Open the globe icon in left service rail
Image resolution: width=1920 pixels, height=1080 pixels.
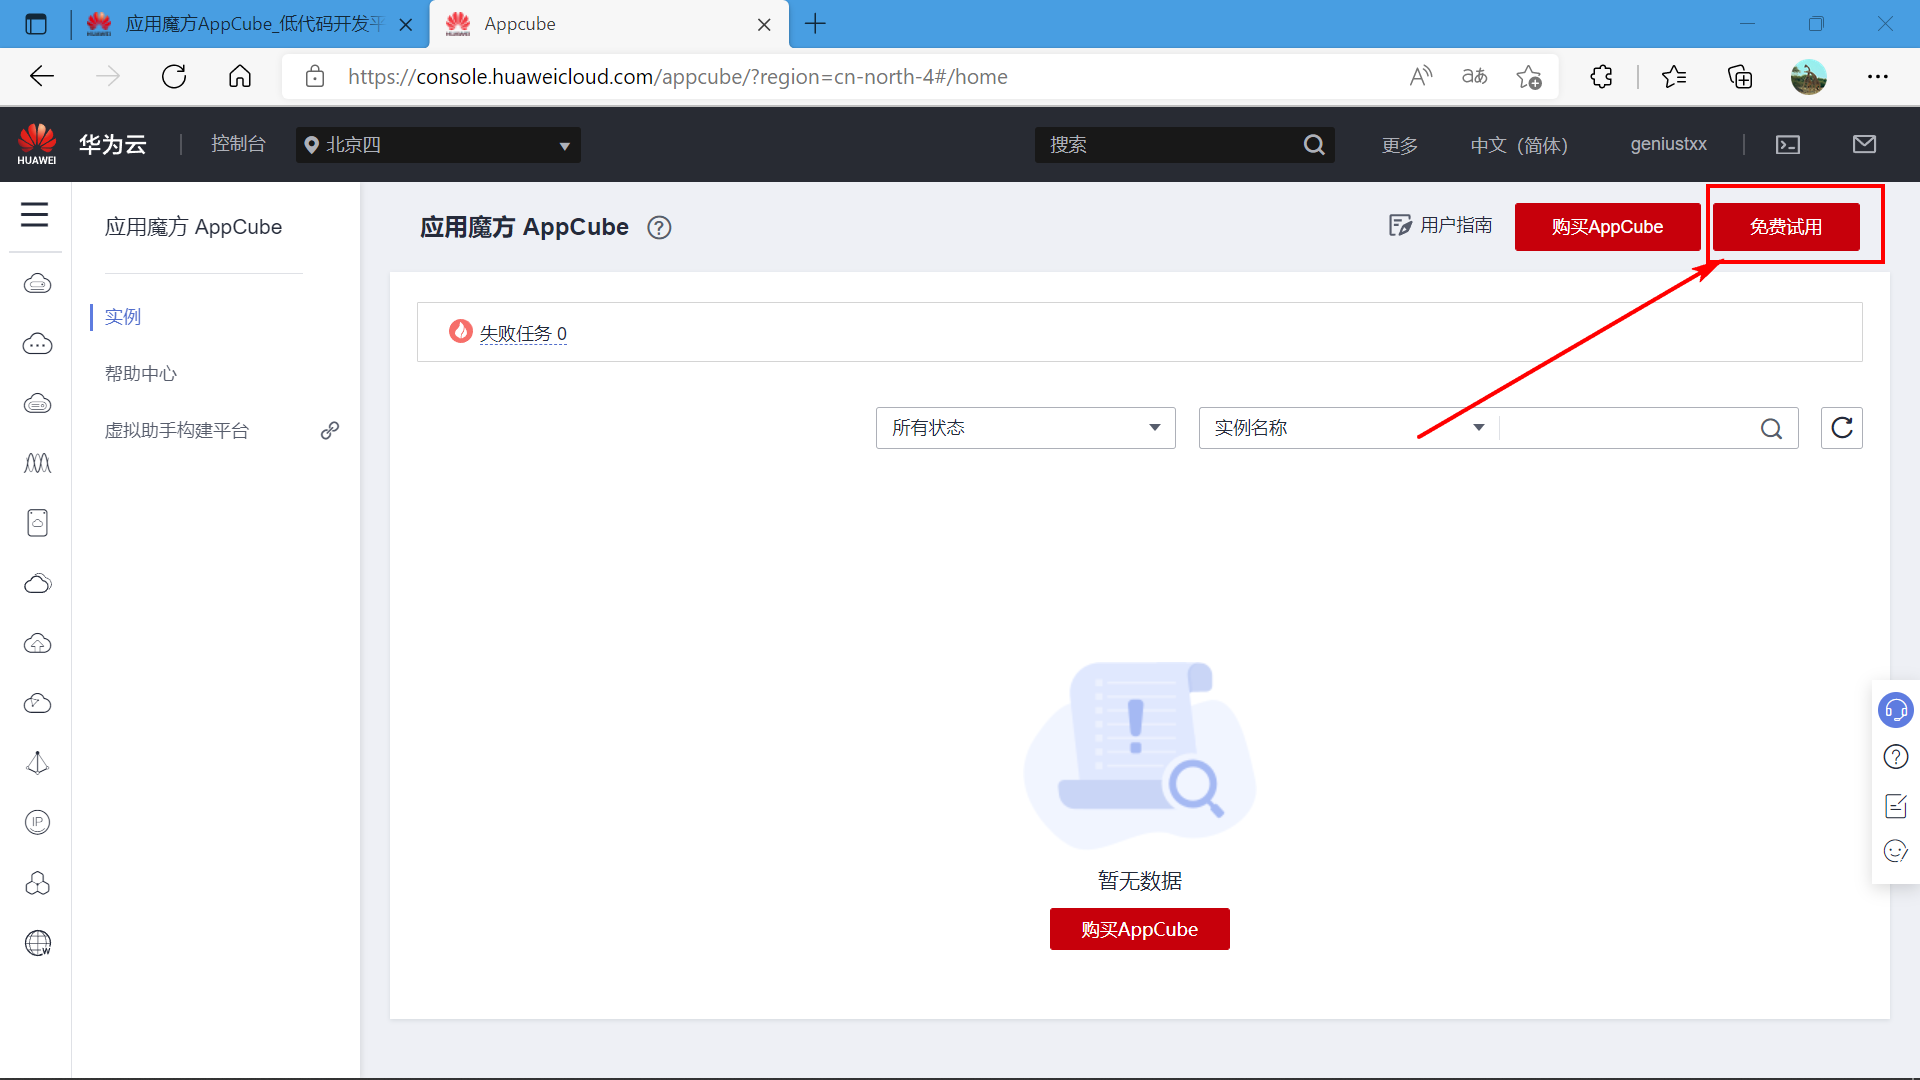37,943
